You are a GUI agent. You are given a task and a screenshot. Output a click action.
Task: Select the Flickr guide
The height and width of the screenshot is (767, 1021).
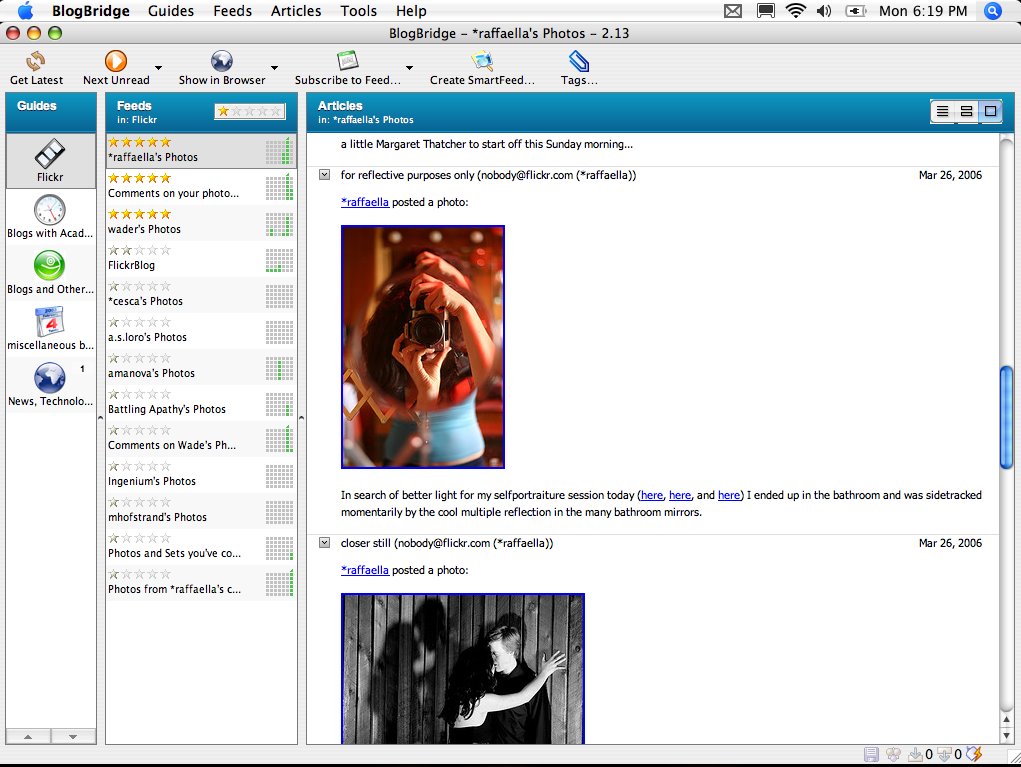[50, 161]
